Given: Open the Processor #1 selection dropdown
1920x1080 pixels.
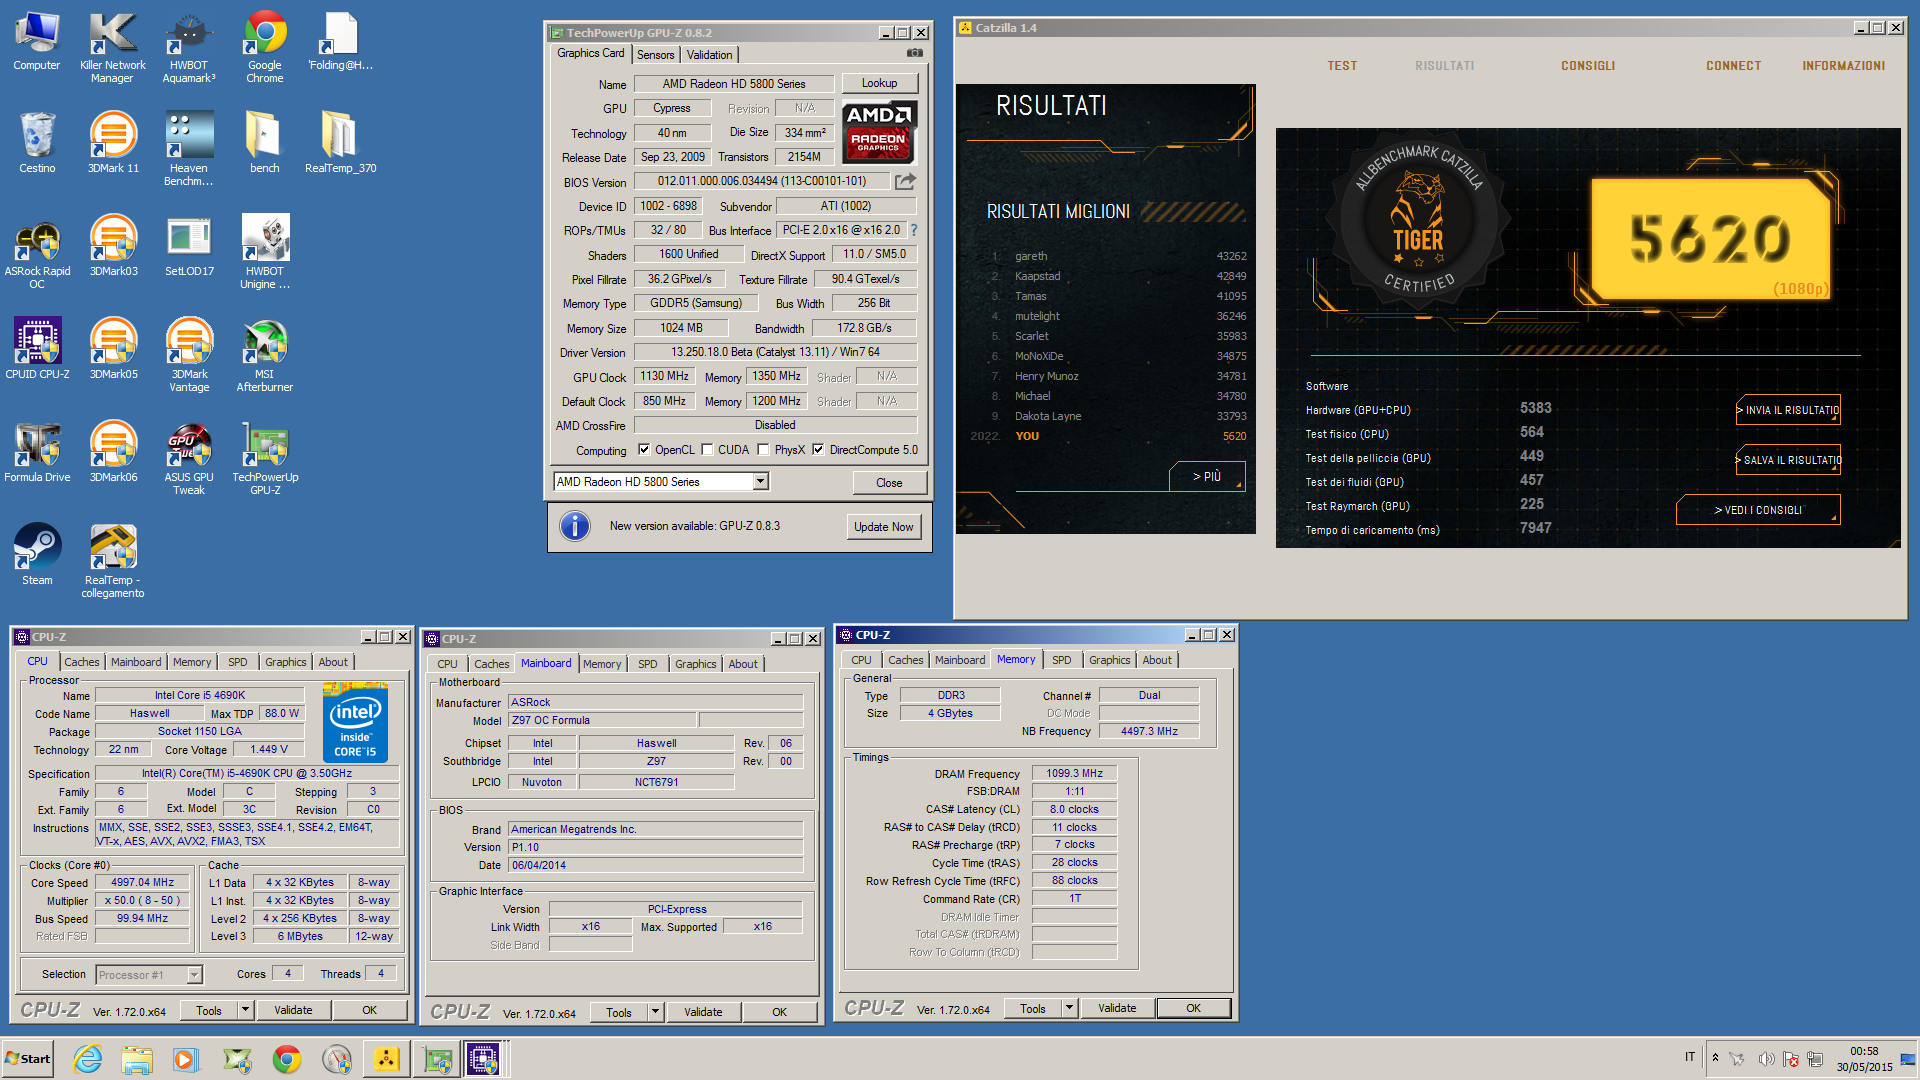Looking at the screenshot, I should [195, 975].
